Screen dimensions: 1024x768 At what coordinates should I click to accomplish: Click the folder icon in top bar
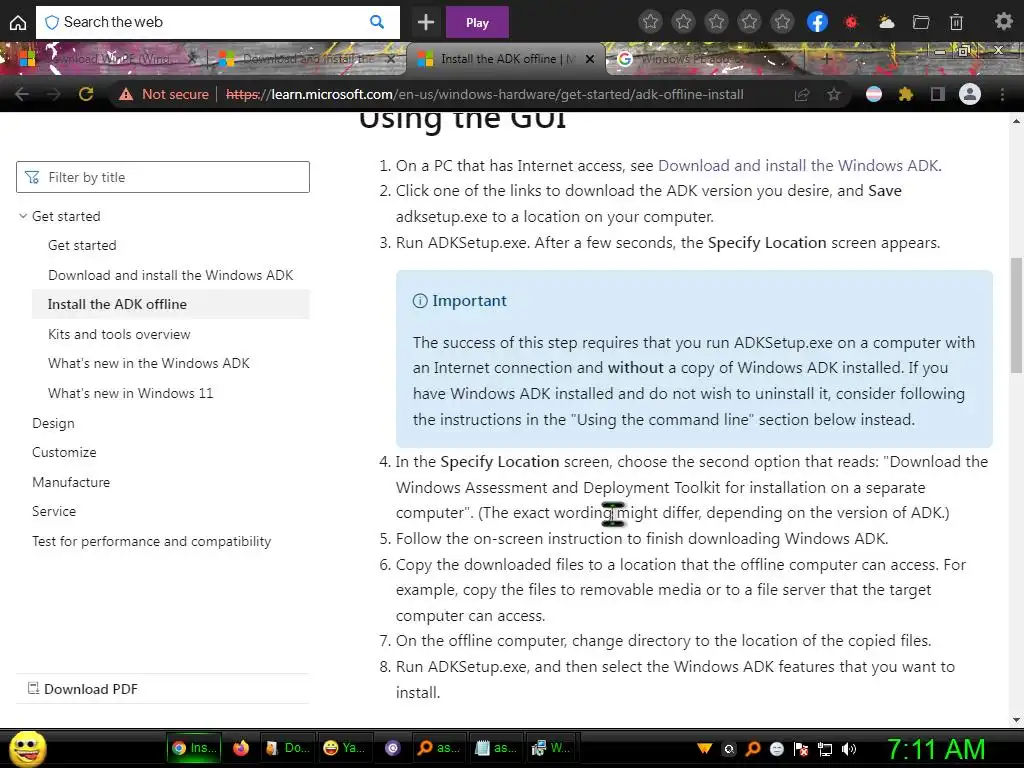[921, 23]
